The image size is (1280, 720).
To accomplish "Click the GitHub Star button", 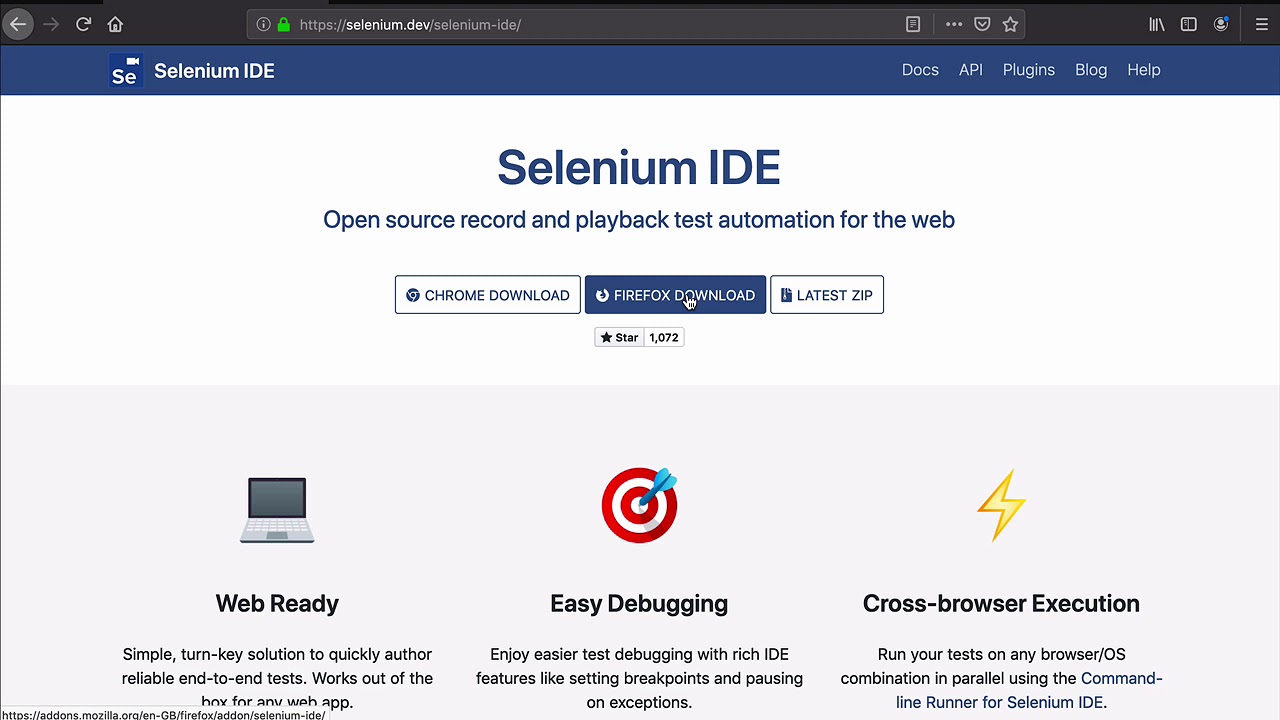I will (619, 337).
